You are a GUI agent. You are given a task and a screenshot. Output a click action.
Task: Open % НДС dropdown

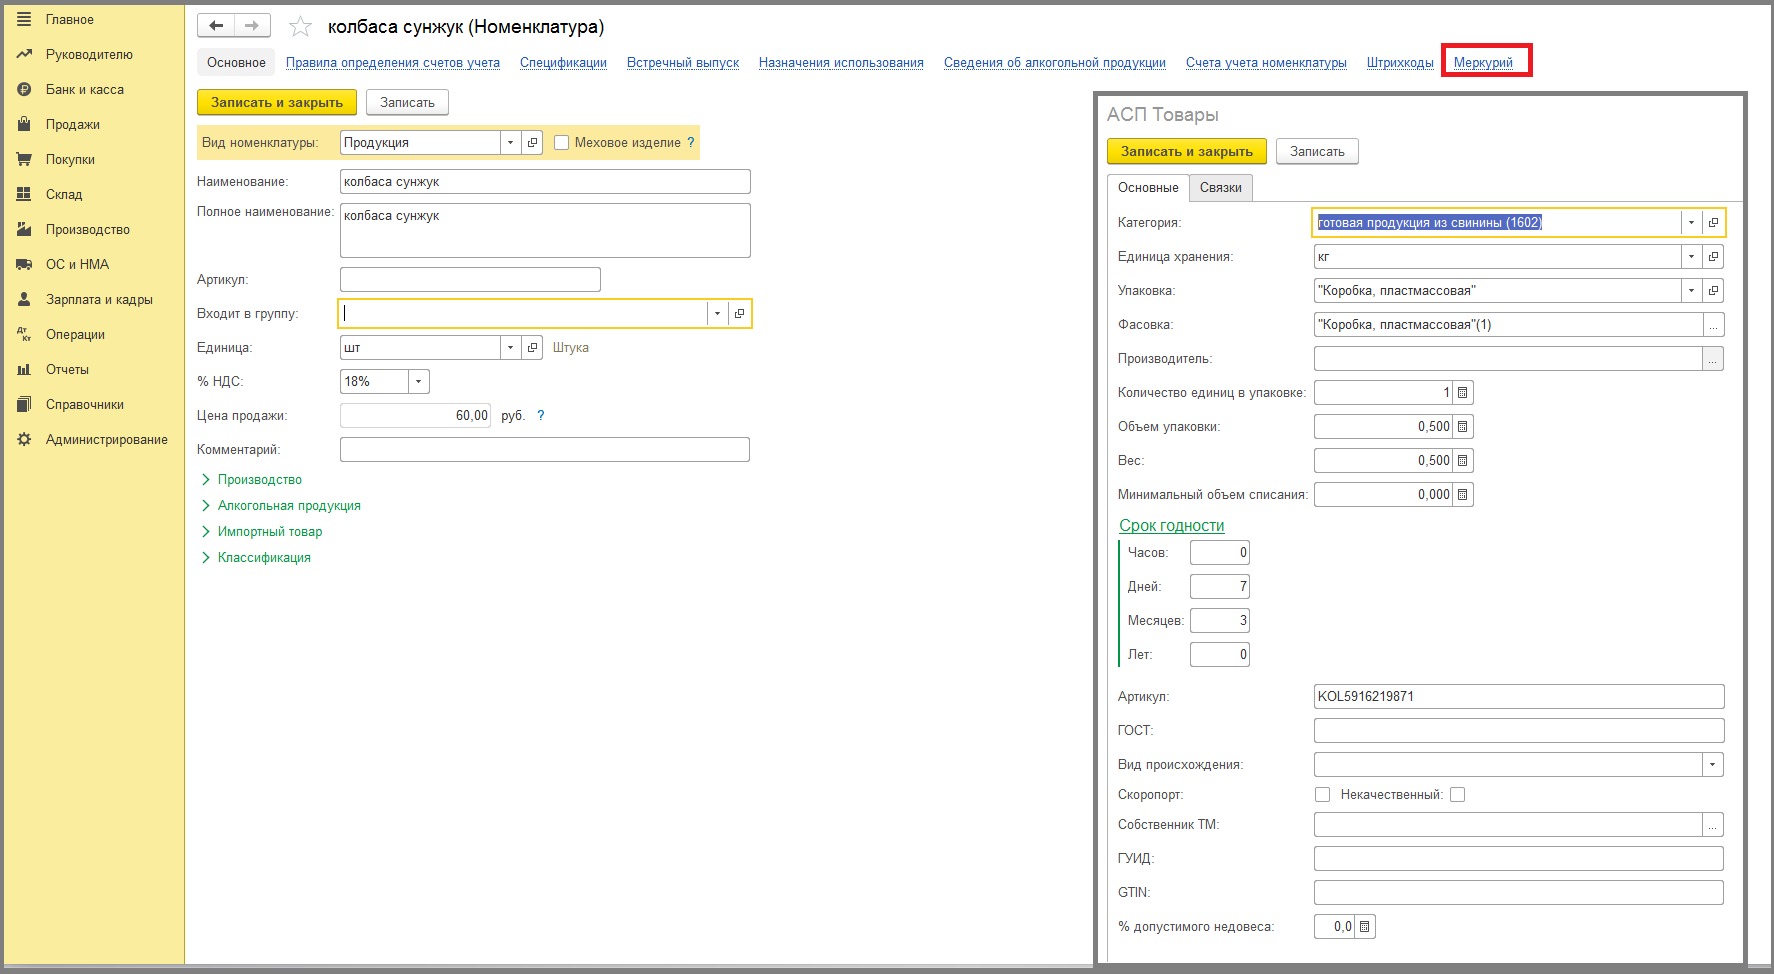tap(419, 382)
